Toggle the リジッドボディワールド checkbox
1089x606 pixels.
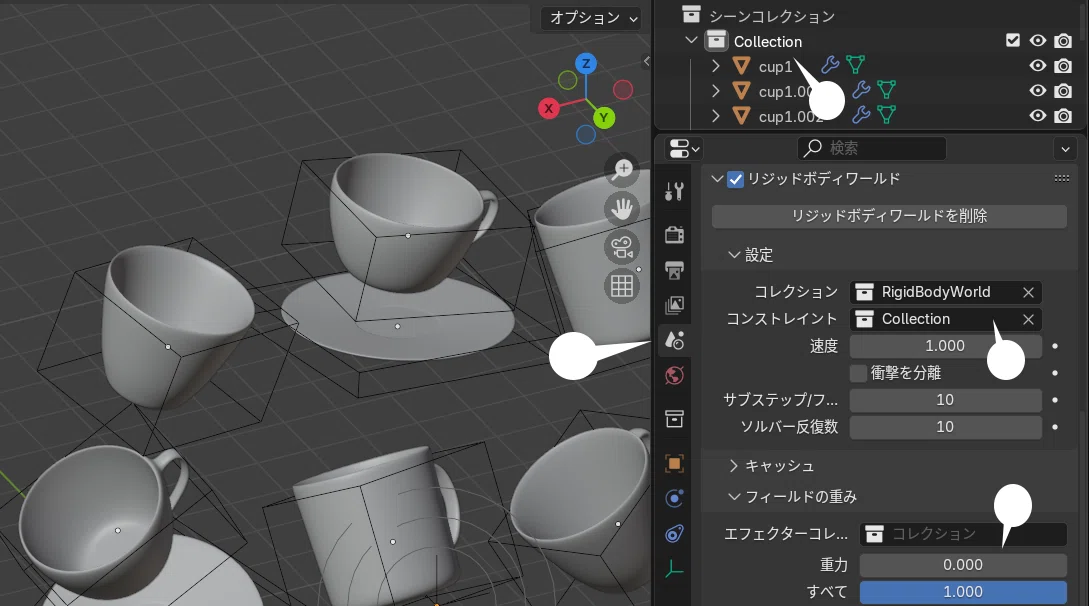click(735, 179)
